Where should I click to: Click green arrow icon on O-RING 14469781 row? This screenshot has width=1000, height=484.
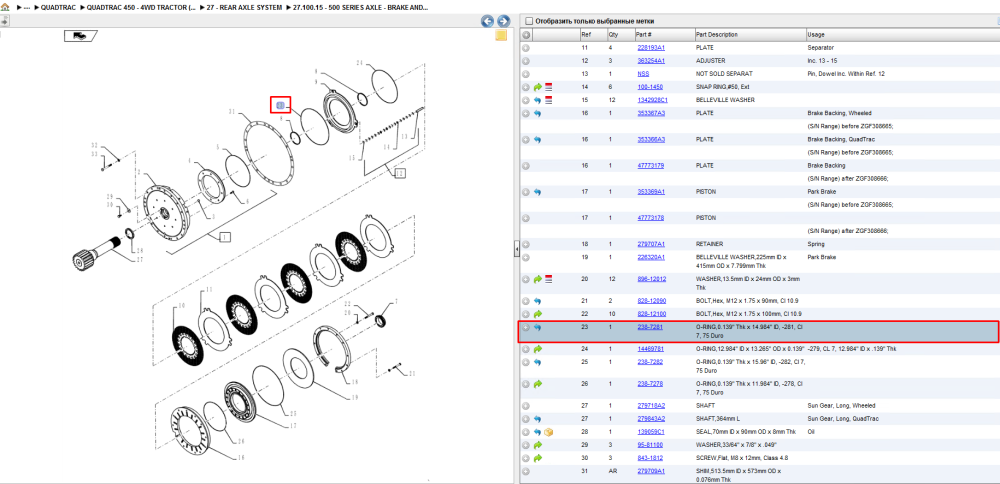click(538, 349)
